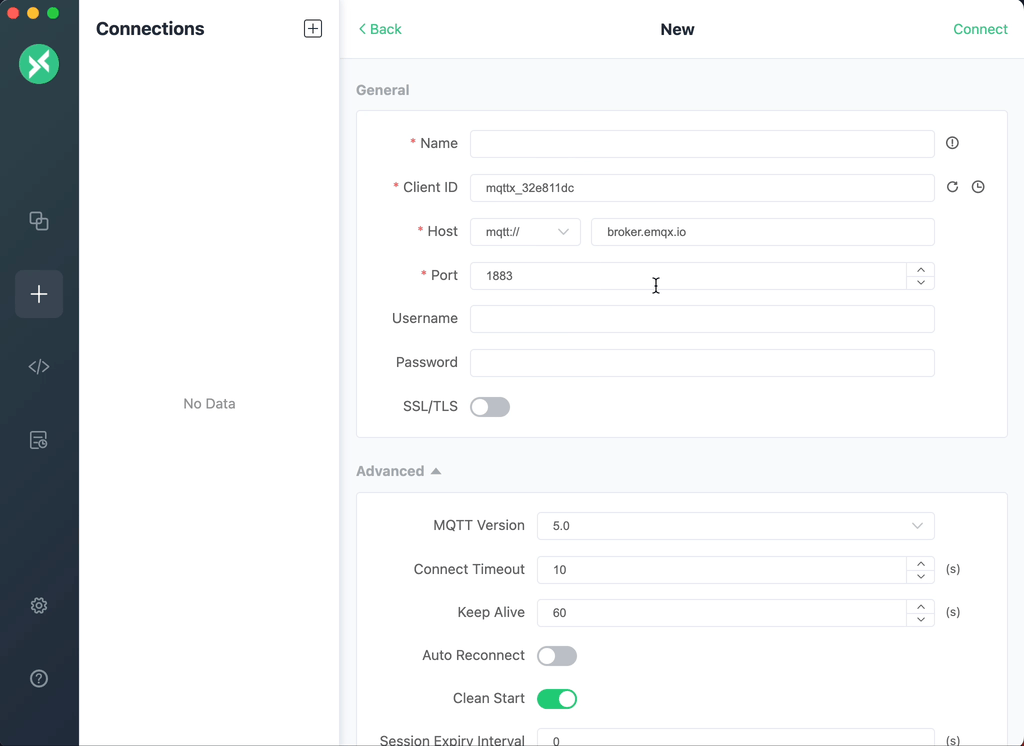Open the MQTT Version dropdown
The image size is (1024, 746).
coord(735,526)
